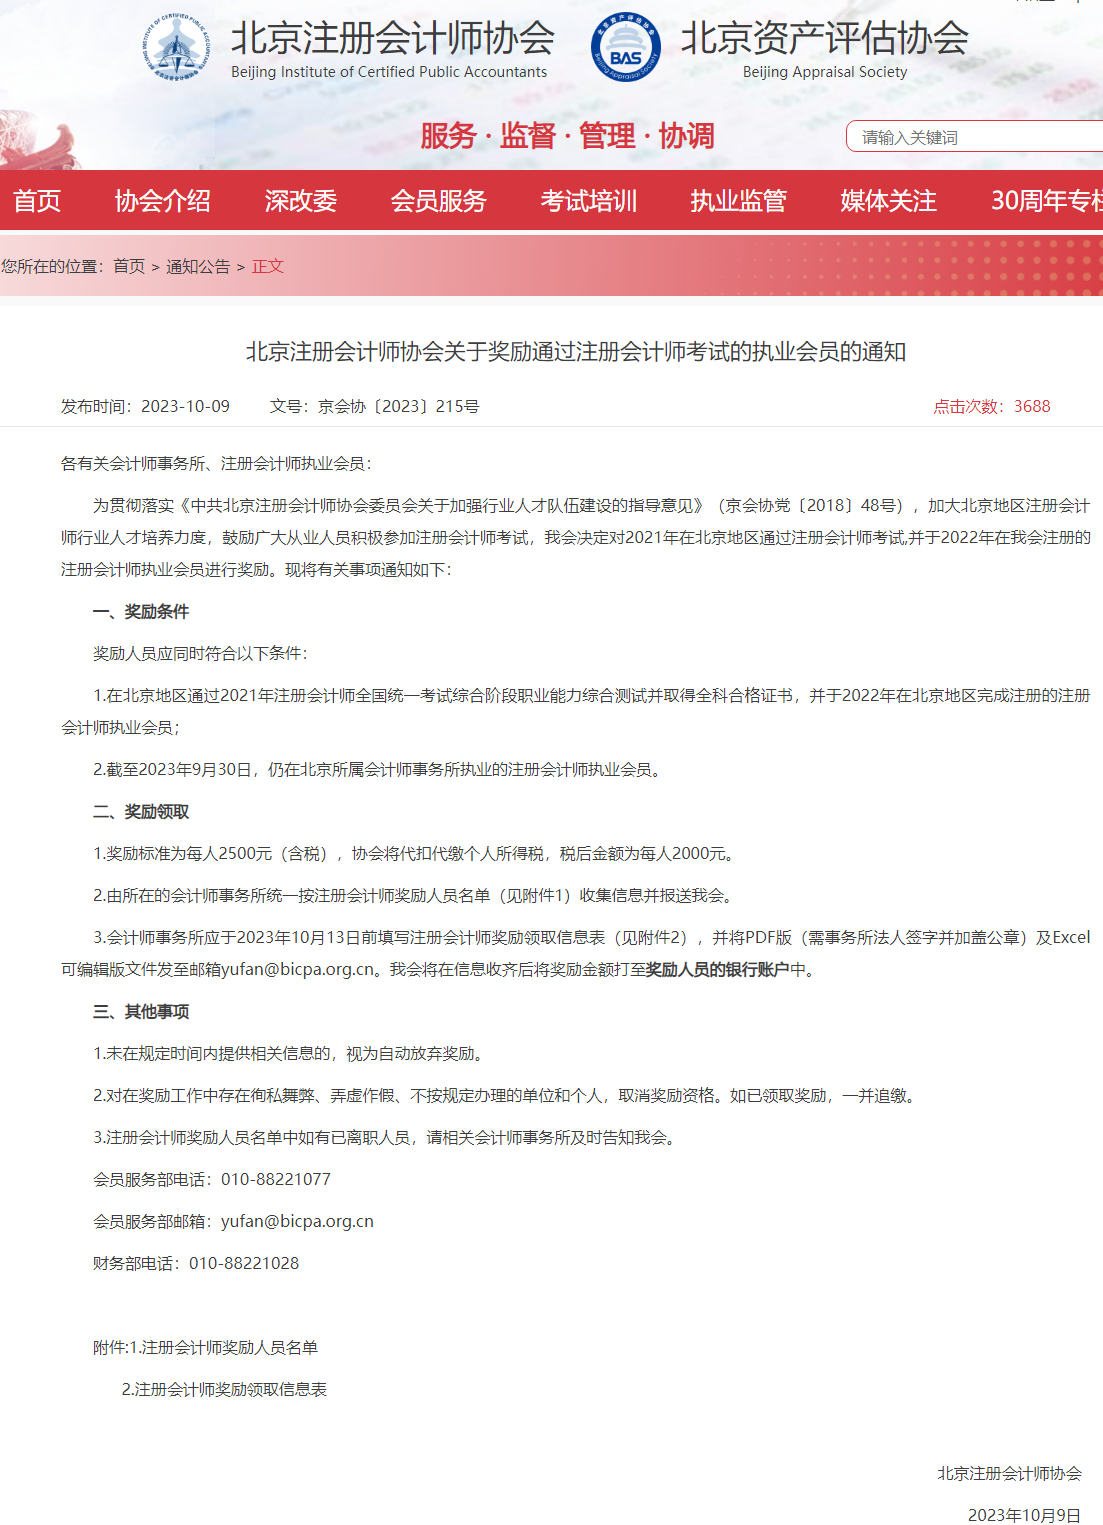The image size is (1103, 1525).
Task: Click the article title about 奖励通过注册会计师考试
Action: point(576,352)
